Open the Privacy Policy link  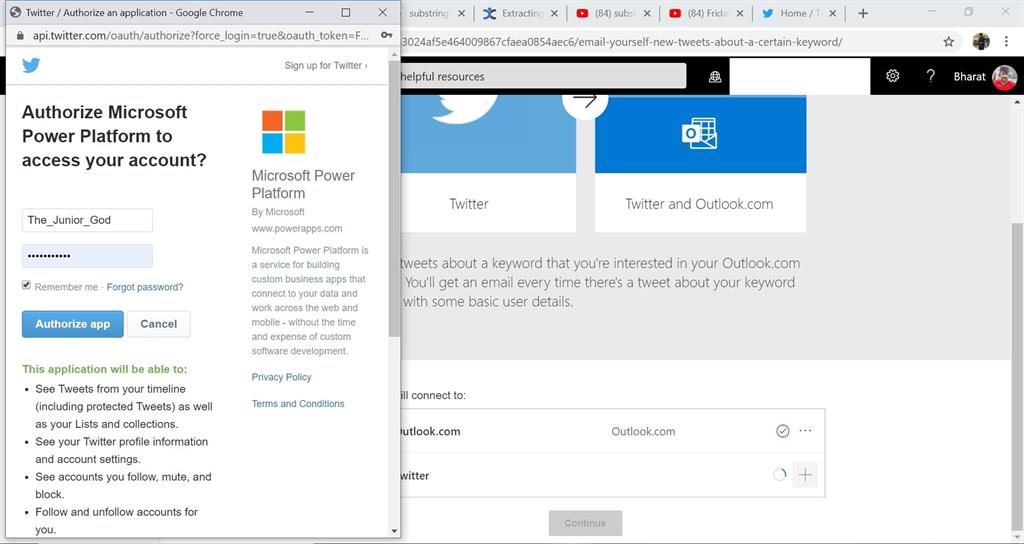(x=281, y=377)
